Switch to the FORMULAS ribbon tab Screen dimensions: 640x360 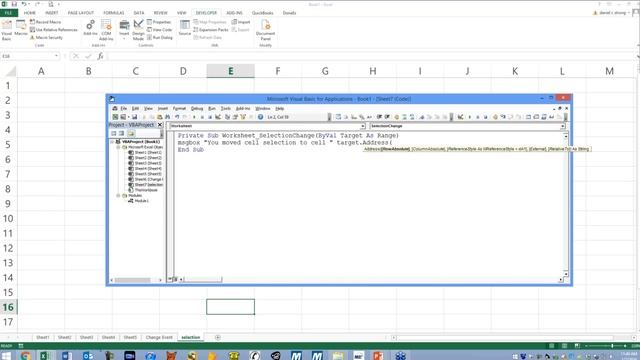pyautogui.click(x=113, y=13)
